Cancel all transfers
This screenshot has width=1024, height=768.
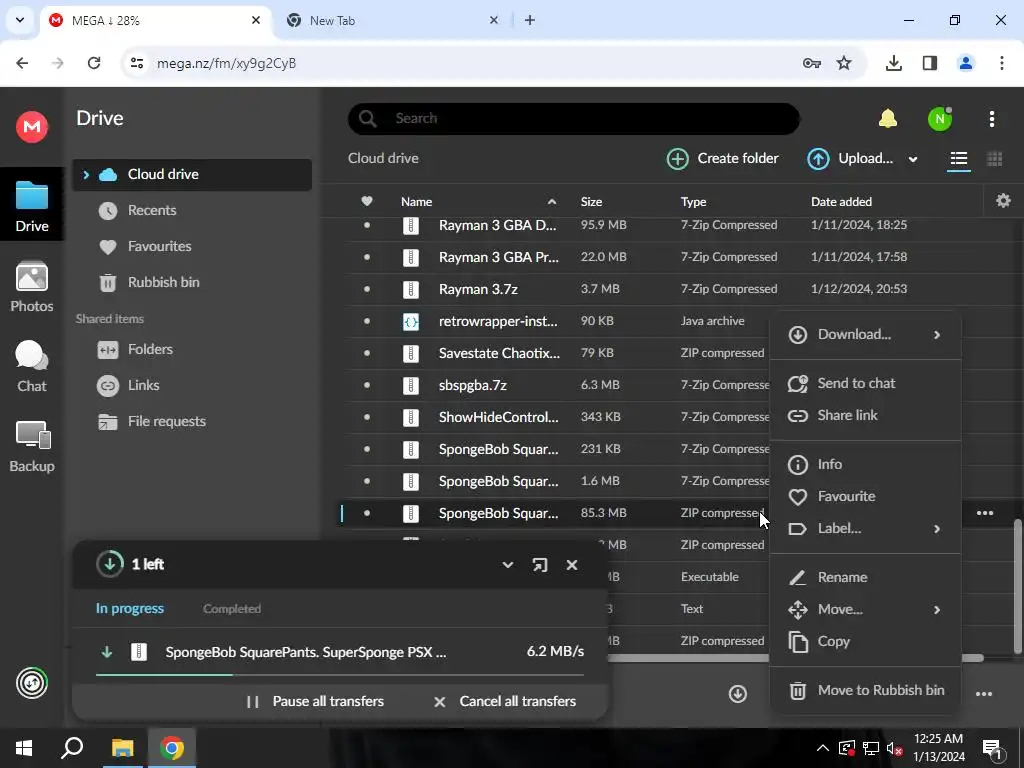pos(505,701)
